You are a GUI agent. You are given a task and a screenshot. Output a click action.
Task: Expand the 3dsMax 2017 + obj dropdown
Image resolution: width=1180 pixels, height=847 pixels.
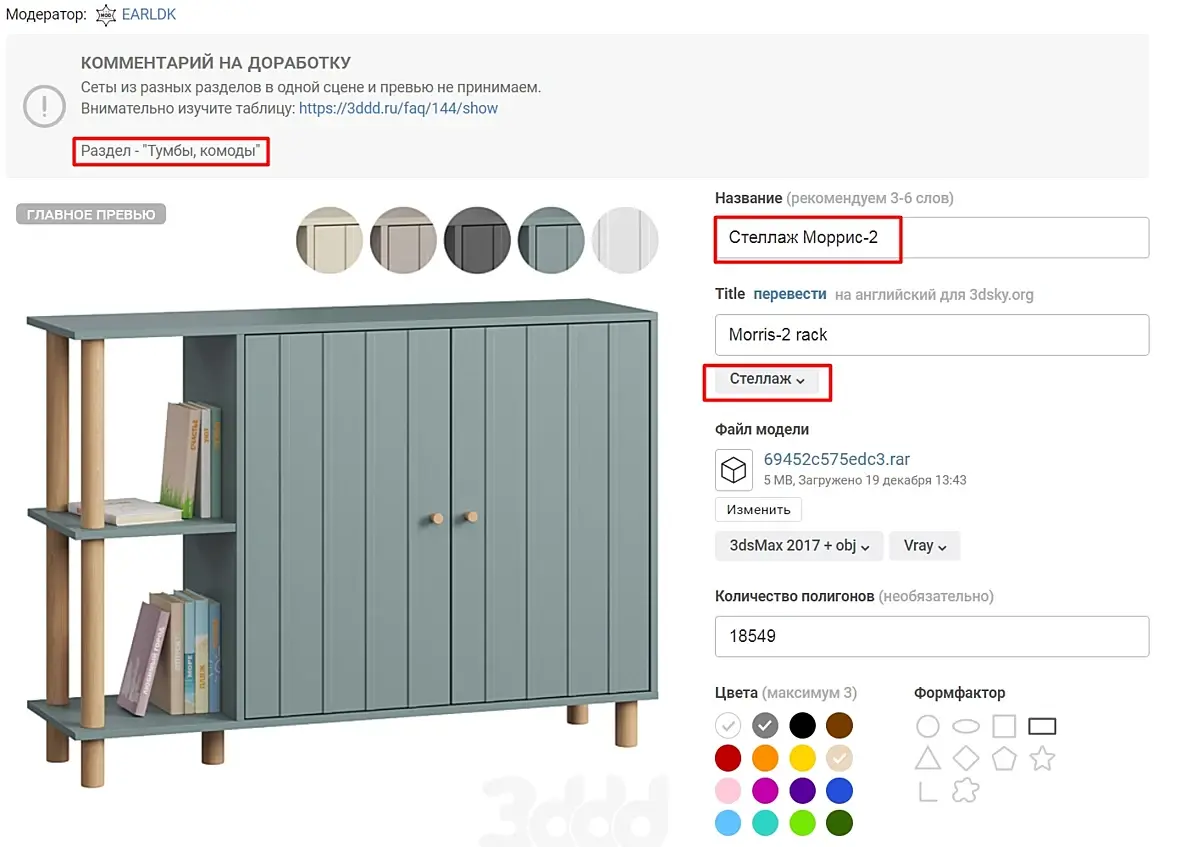coord(799,546)
